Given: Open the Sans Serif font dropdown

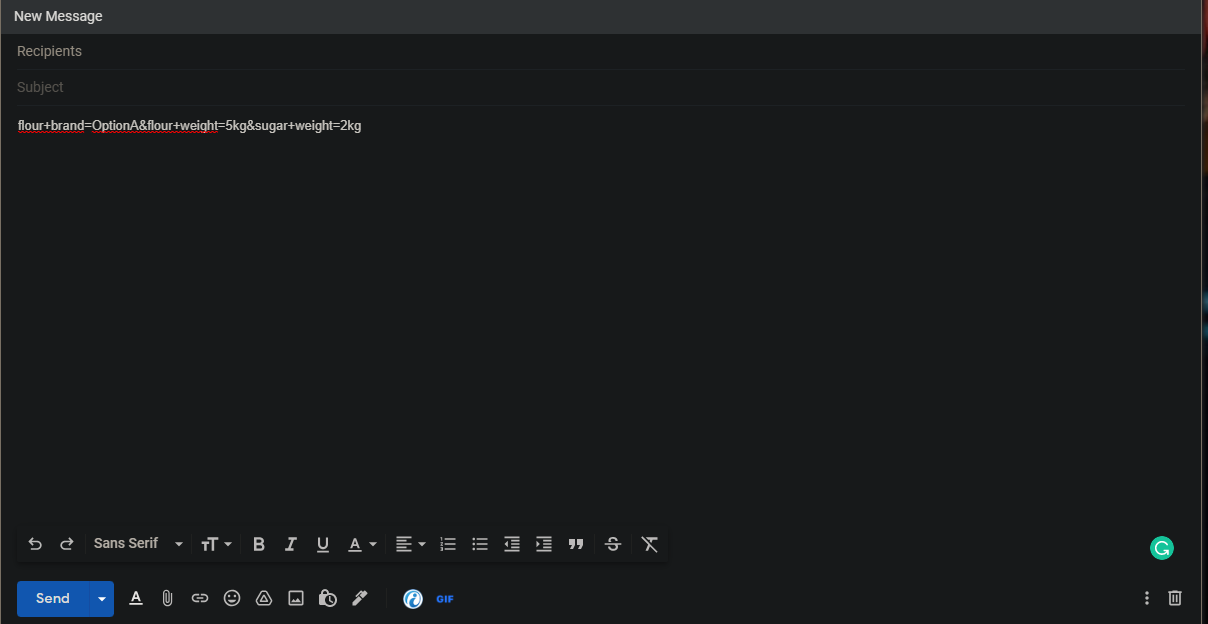Looking at the screenshot, I should coord(138,544).
